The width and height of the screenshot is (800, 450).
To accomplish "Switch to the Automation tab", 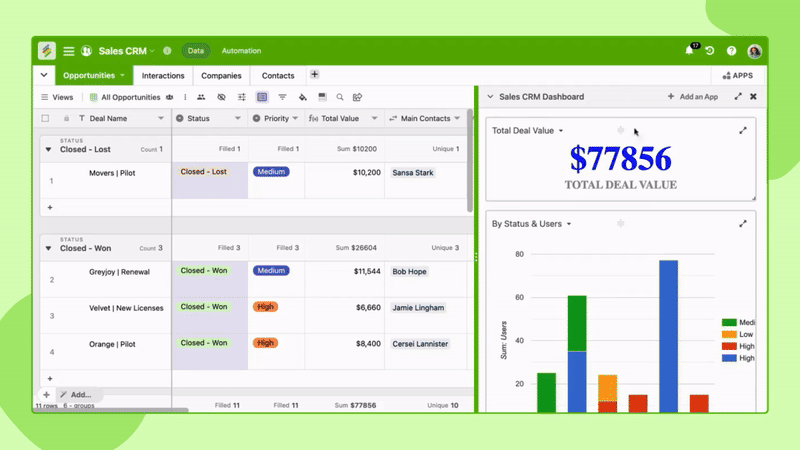I will tap(240, 51).
